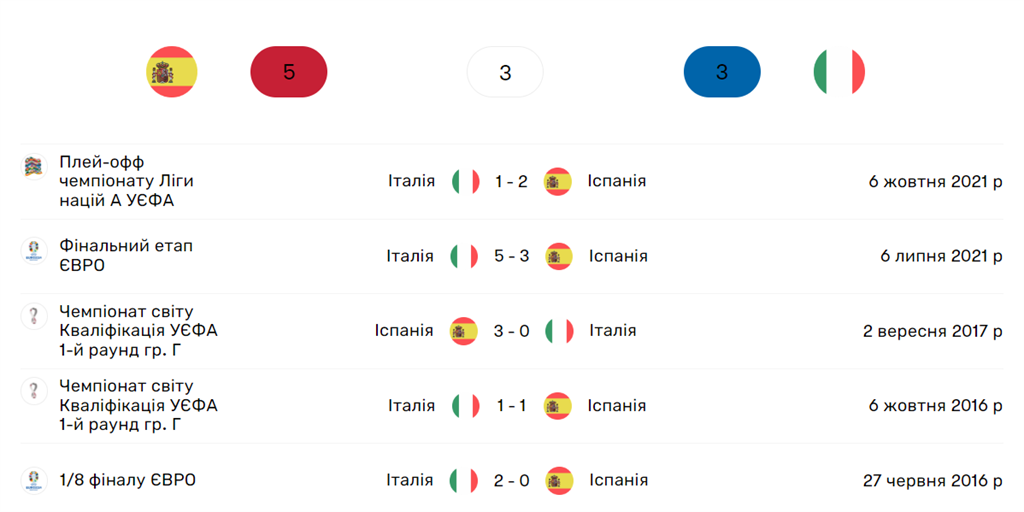
Task: Open the 3 - 0 match score link
Action: click(x=512, y=331)
